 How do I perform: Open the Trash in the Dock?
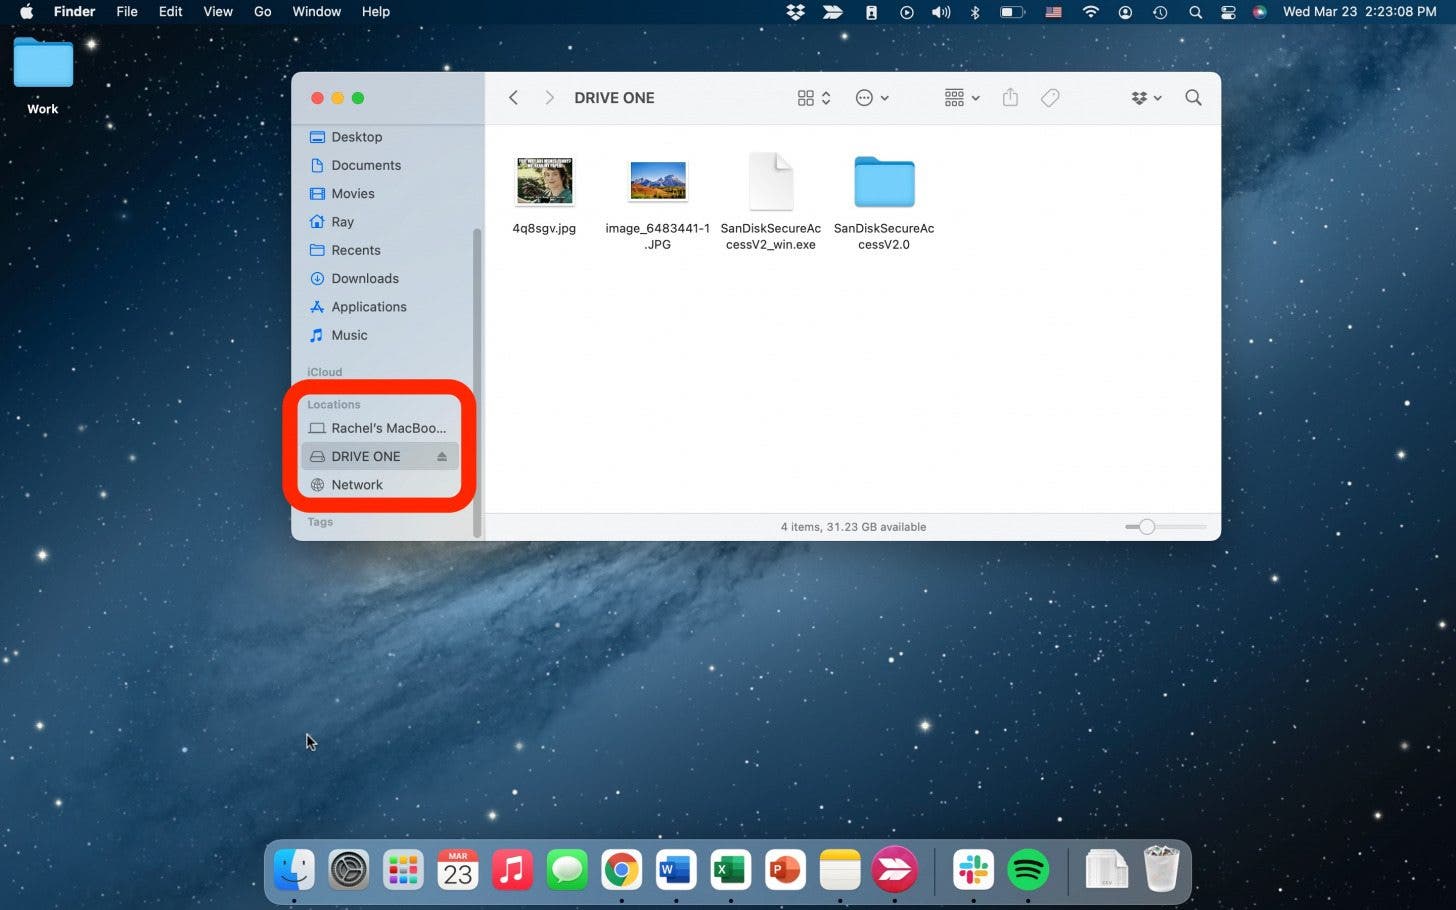click(x=1161, y=870)
